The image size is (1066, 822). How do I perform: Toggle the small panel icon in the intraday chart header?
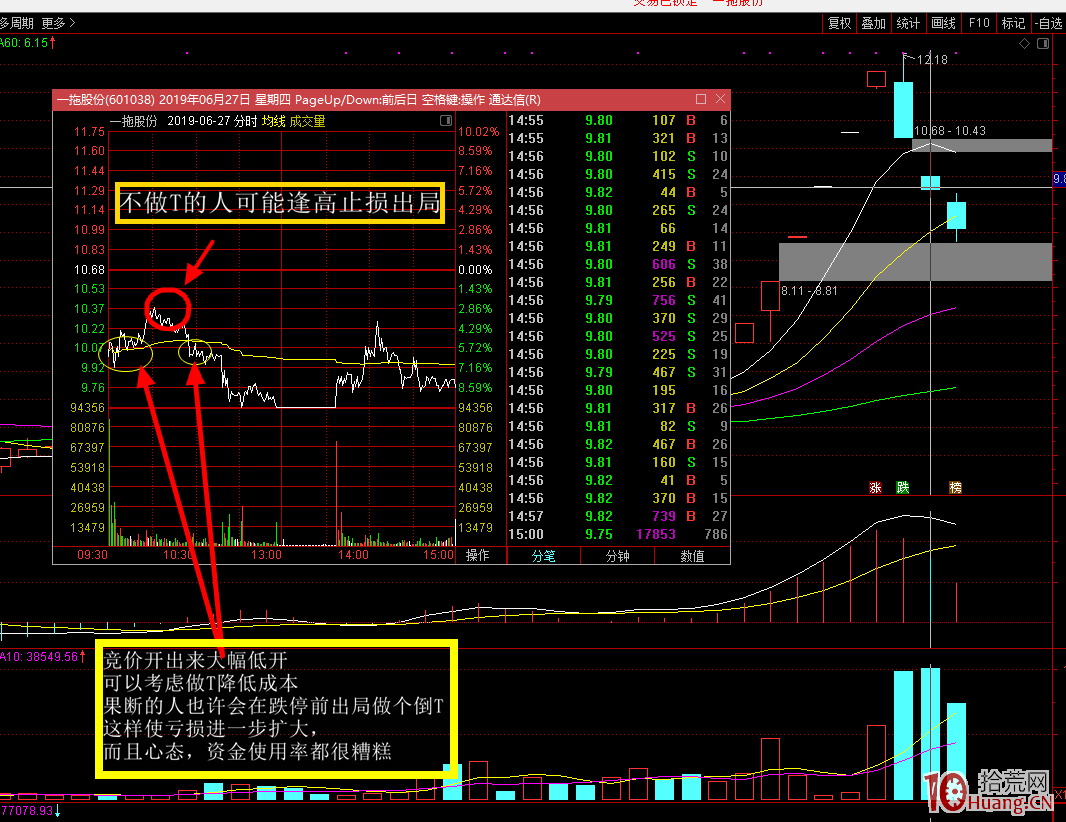[x=446, y=120]
